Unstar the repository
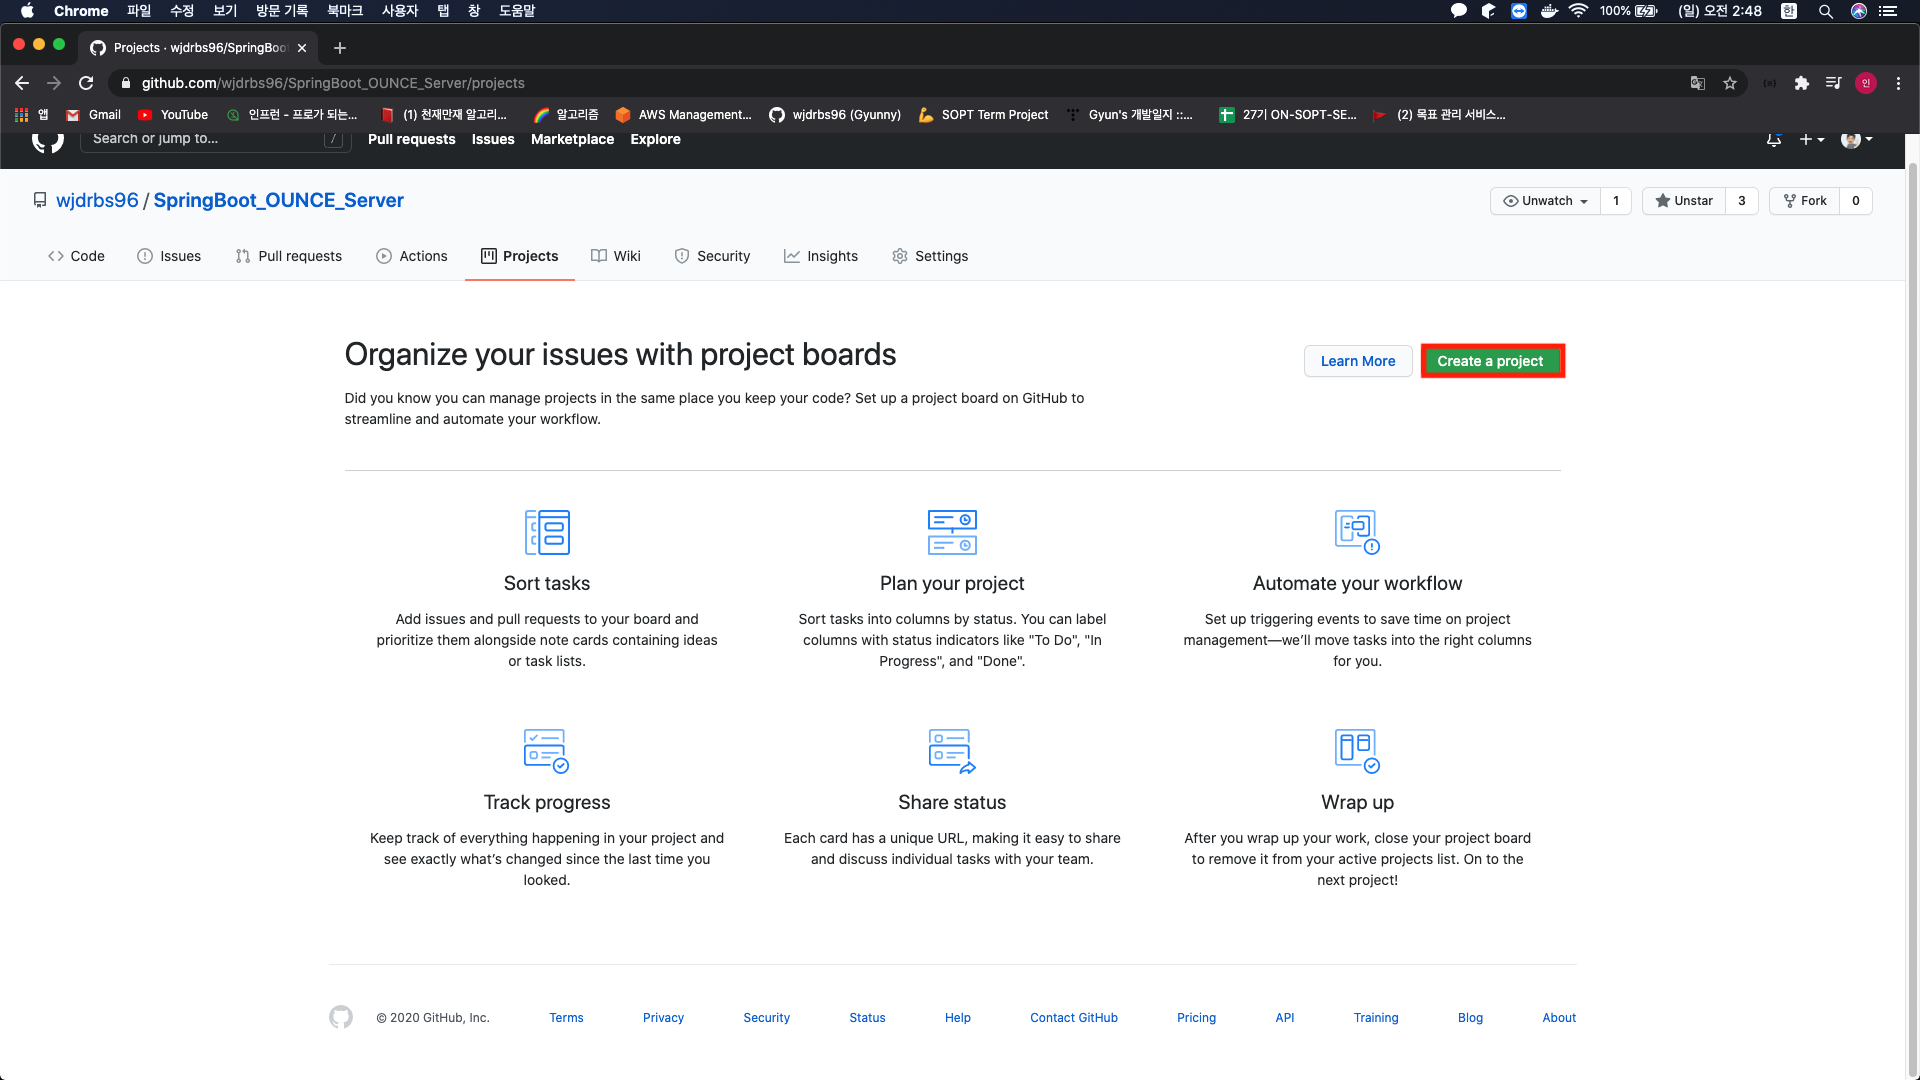Image resolution: width=1920 pixels, height=1080 pixels. click(x=1684, y=201)
